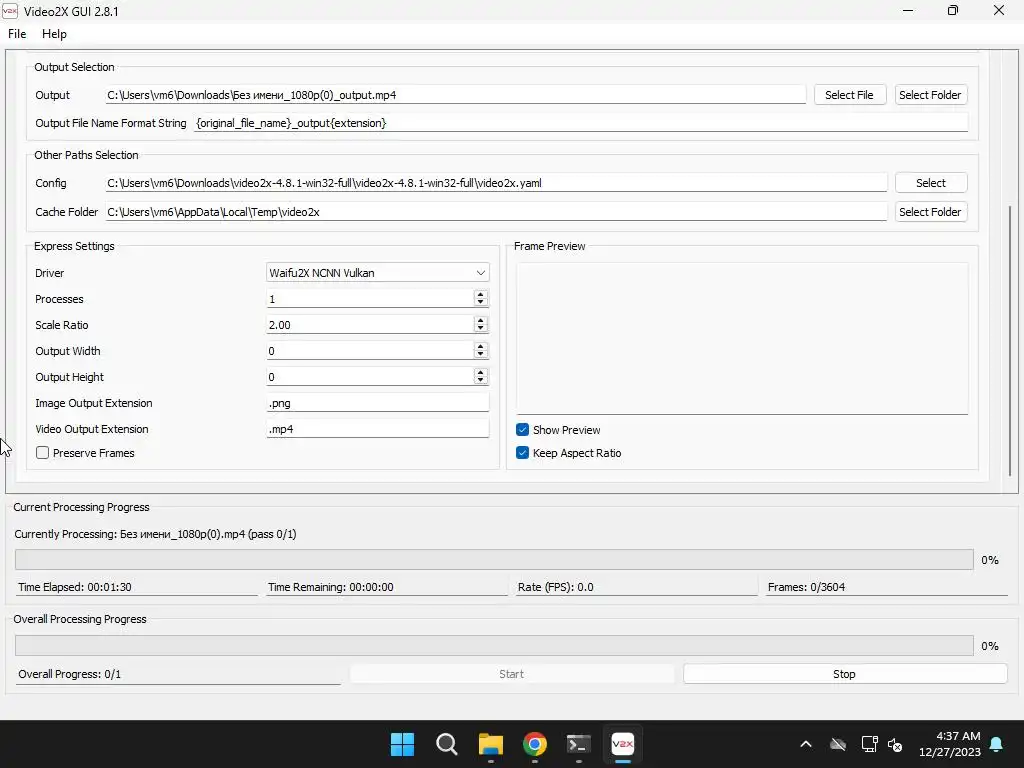1024x768 pixels.
Task: Decrease Output Width with down arrow
Action: (481, 355)
